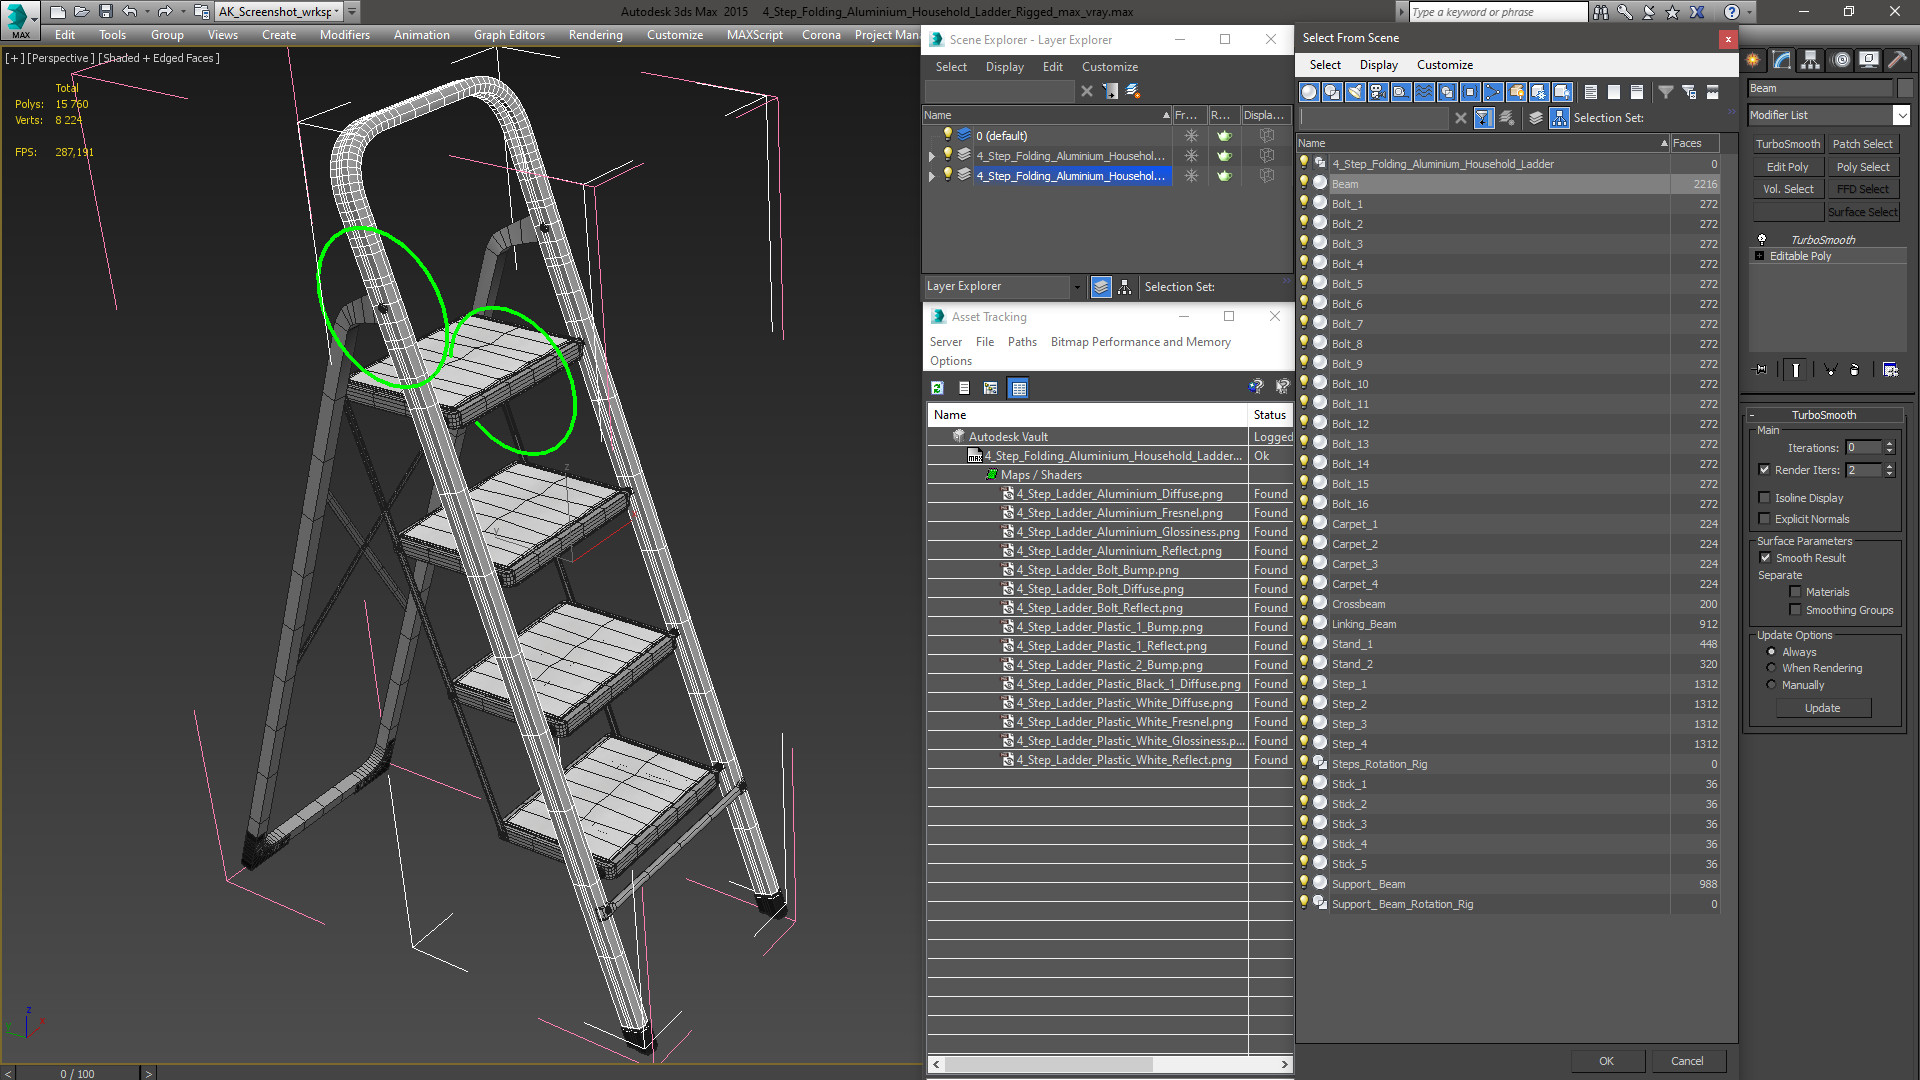1920x1080 pixels.
Task: Toggle TurboSmooth modifier lightbulb in stack
Action: point(1762,240)
